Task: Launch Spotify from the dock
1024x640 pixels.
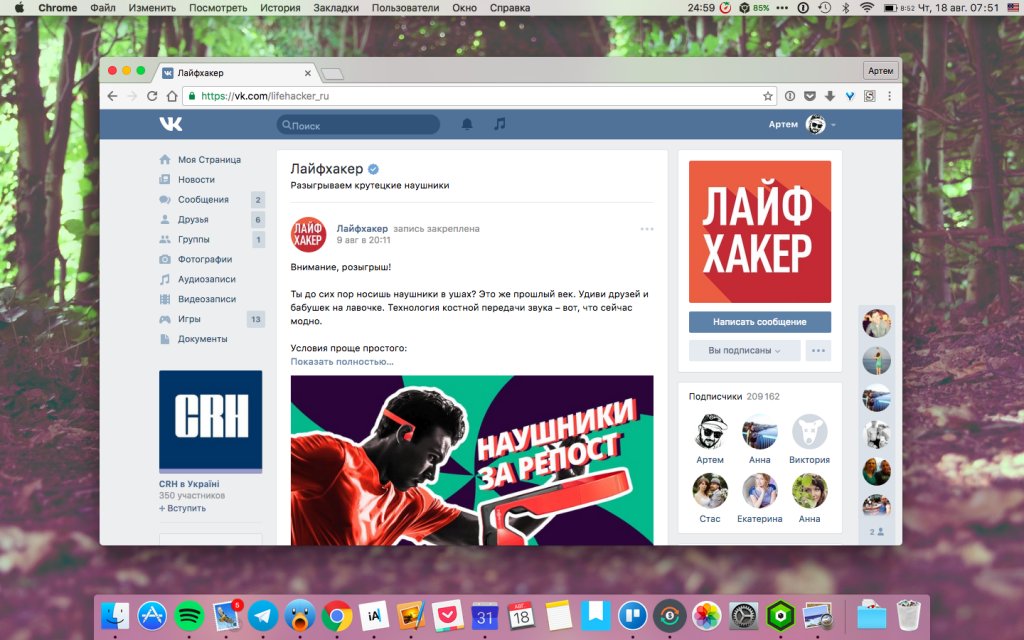Action: [189, 616]
